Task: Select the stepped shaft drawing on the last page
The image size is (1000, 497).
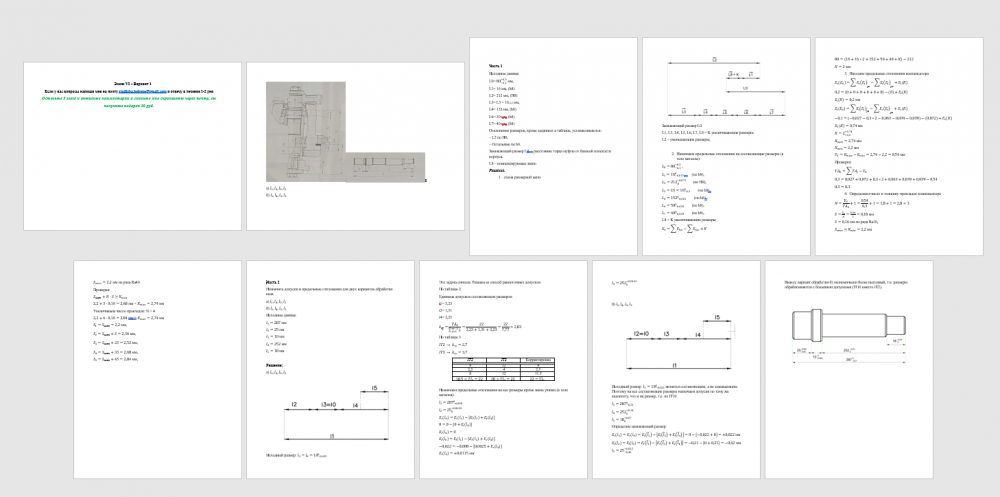Action: pos(849,335)
